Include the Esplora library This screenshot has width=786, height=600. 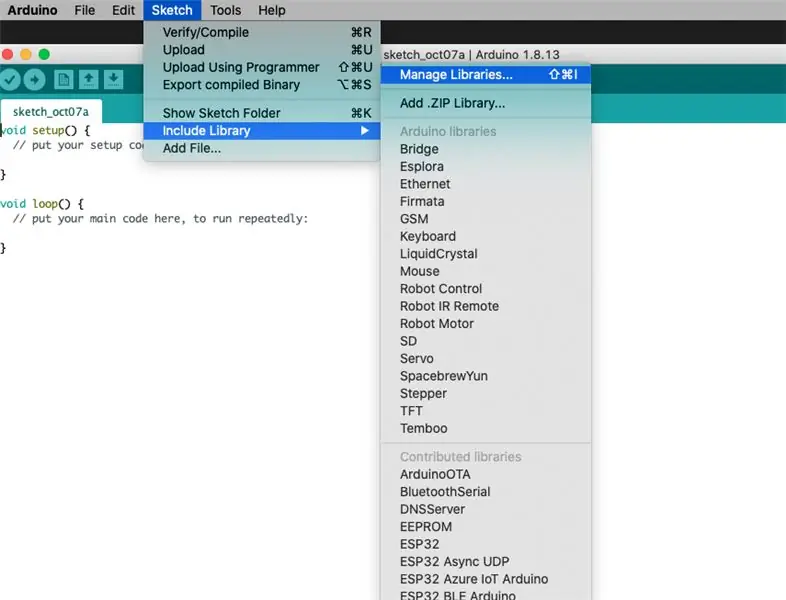coord(486,166)
